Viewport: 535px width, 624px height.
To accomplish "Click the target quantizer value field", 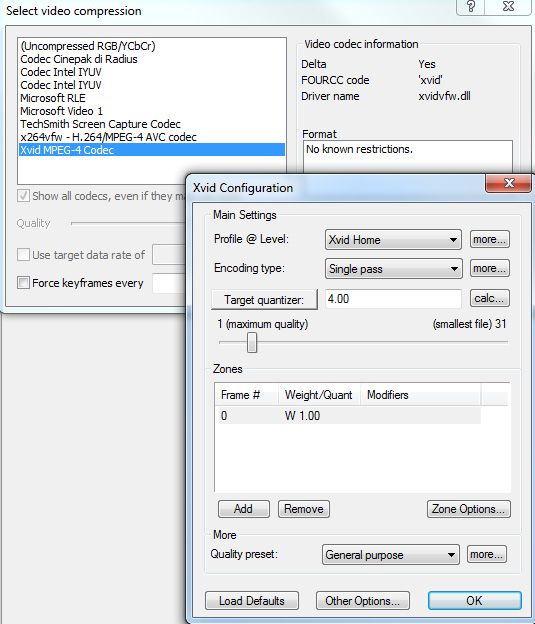I will (393, 299).
